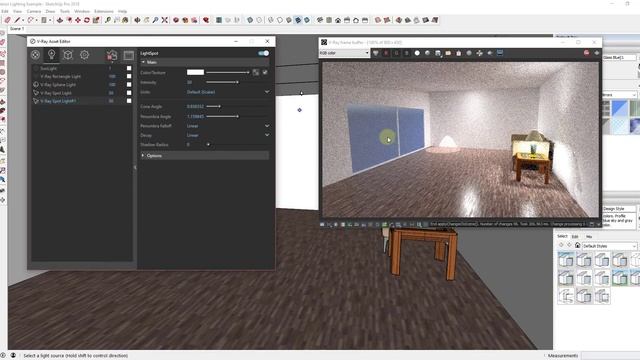Select the Push/Pull tool
This screenshot has height=360, width=640.
(60, 20)
